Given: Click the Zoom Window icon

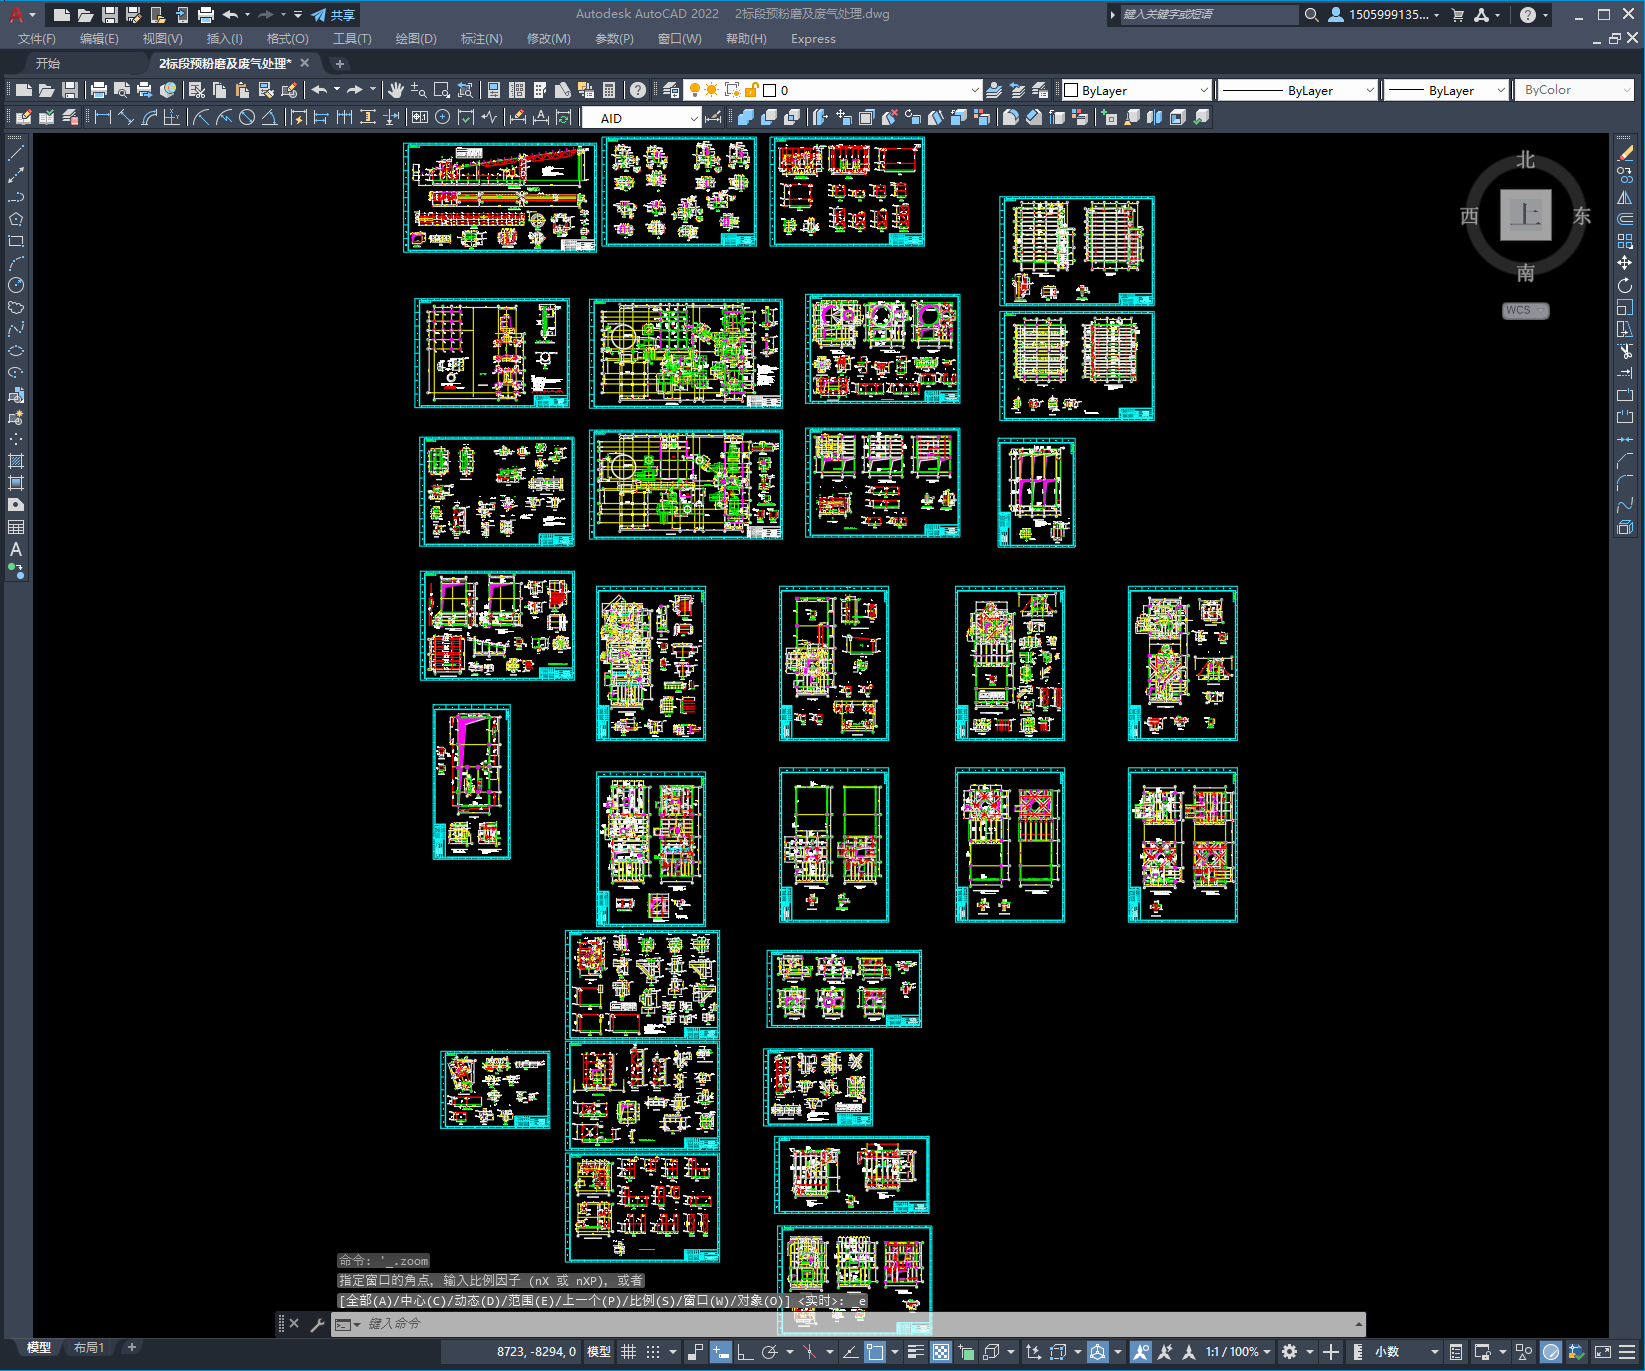Looking at the screenshot, I should 442,90.
